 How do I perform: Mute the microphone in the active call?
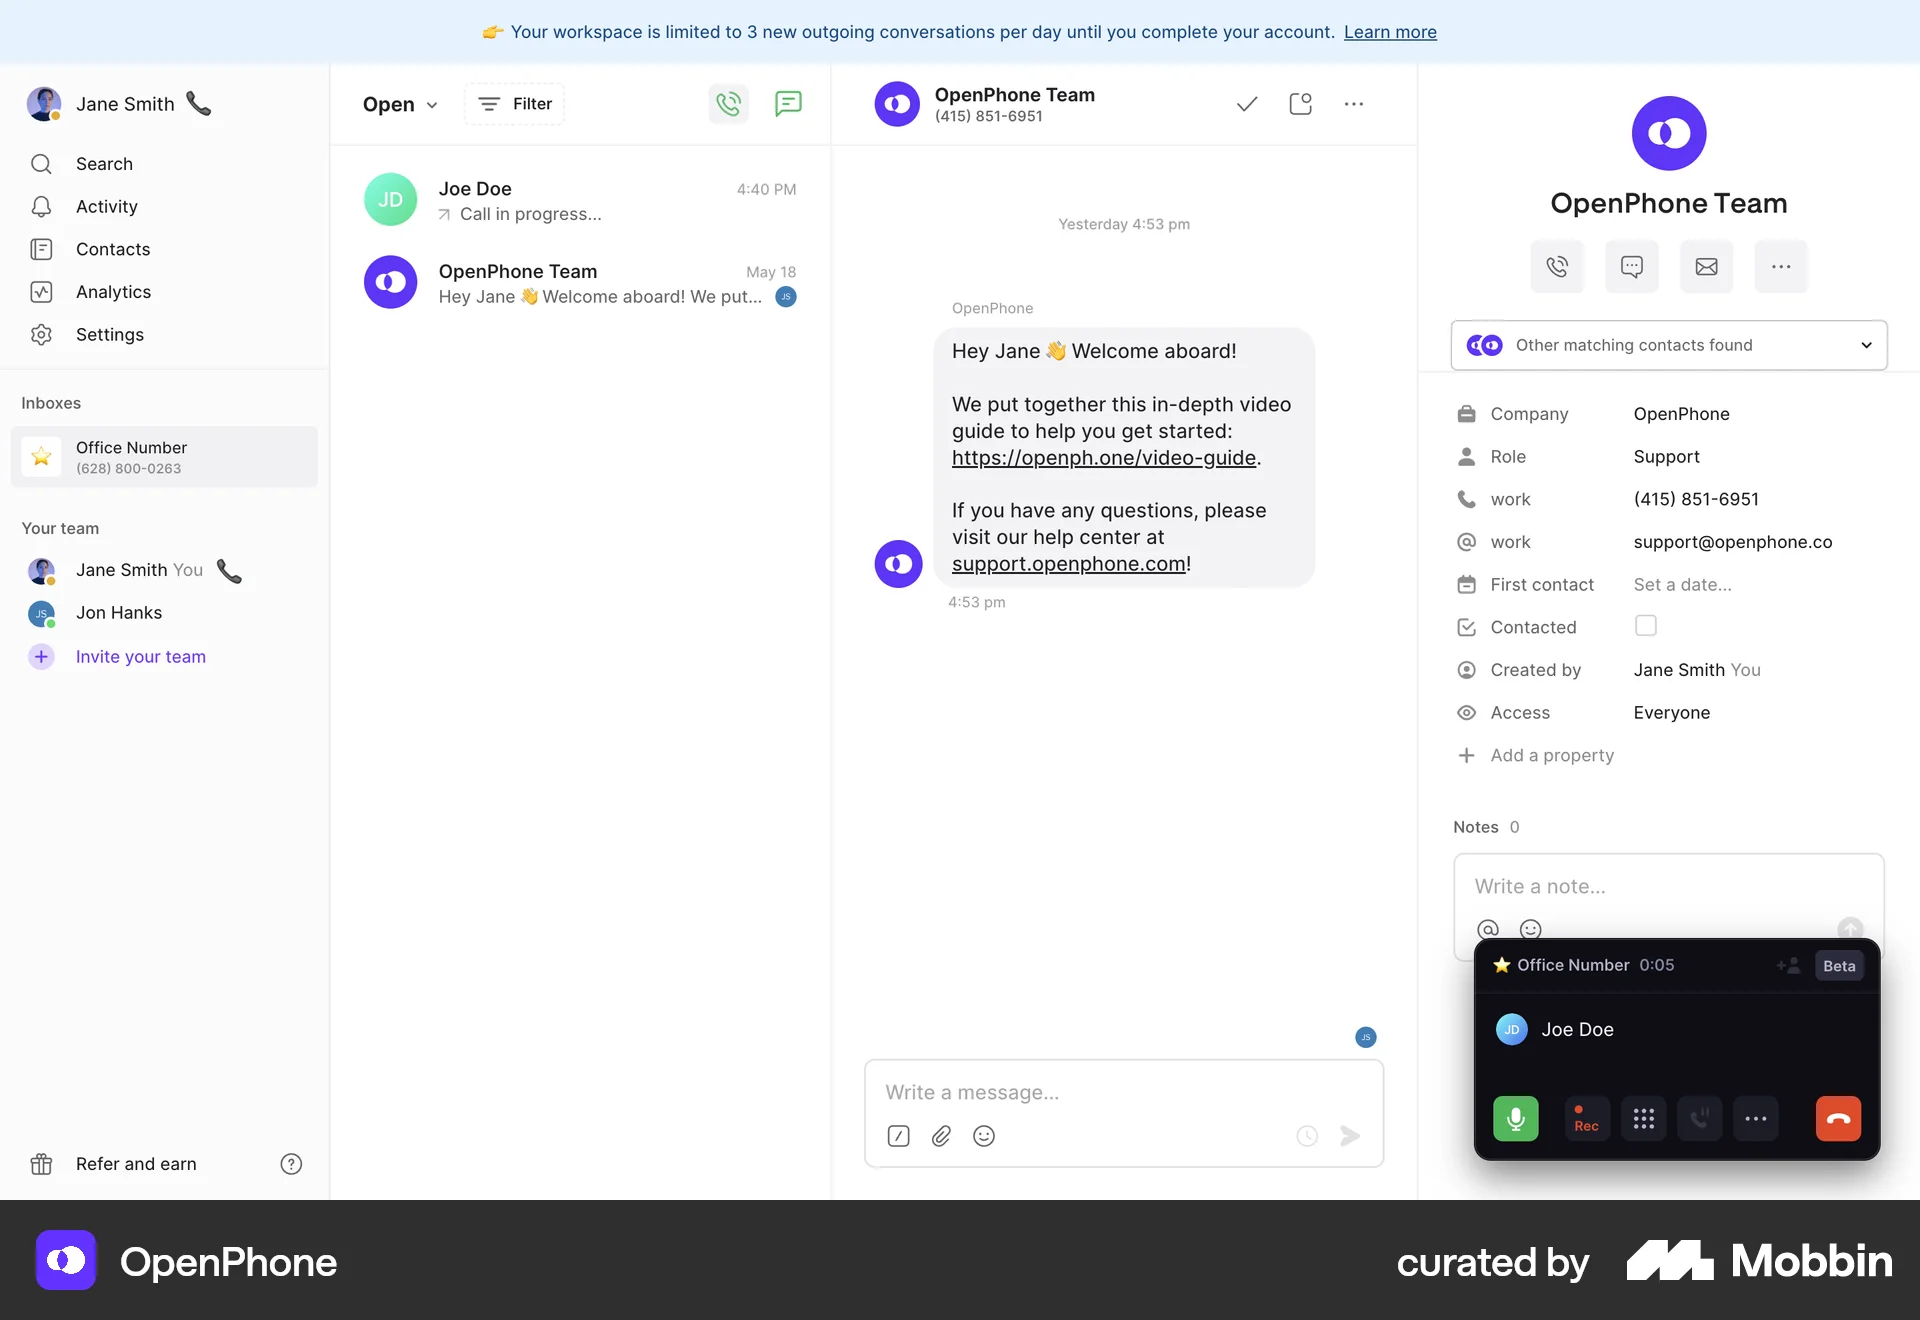(x=1515, y=1118)
